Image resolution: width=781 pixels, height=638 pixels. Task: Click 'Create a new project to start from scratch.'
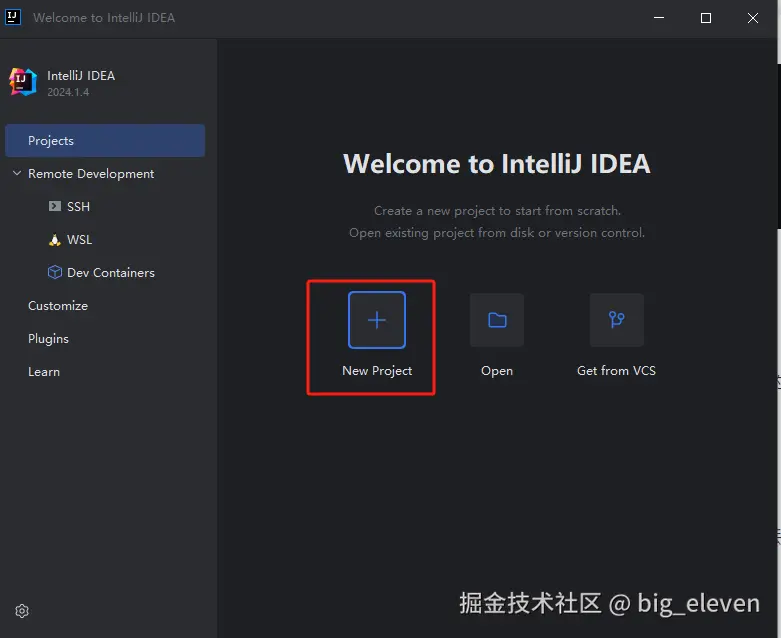click(497, 211)
